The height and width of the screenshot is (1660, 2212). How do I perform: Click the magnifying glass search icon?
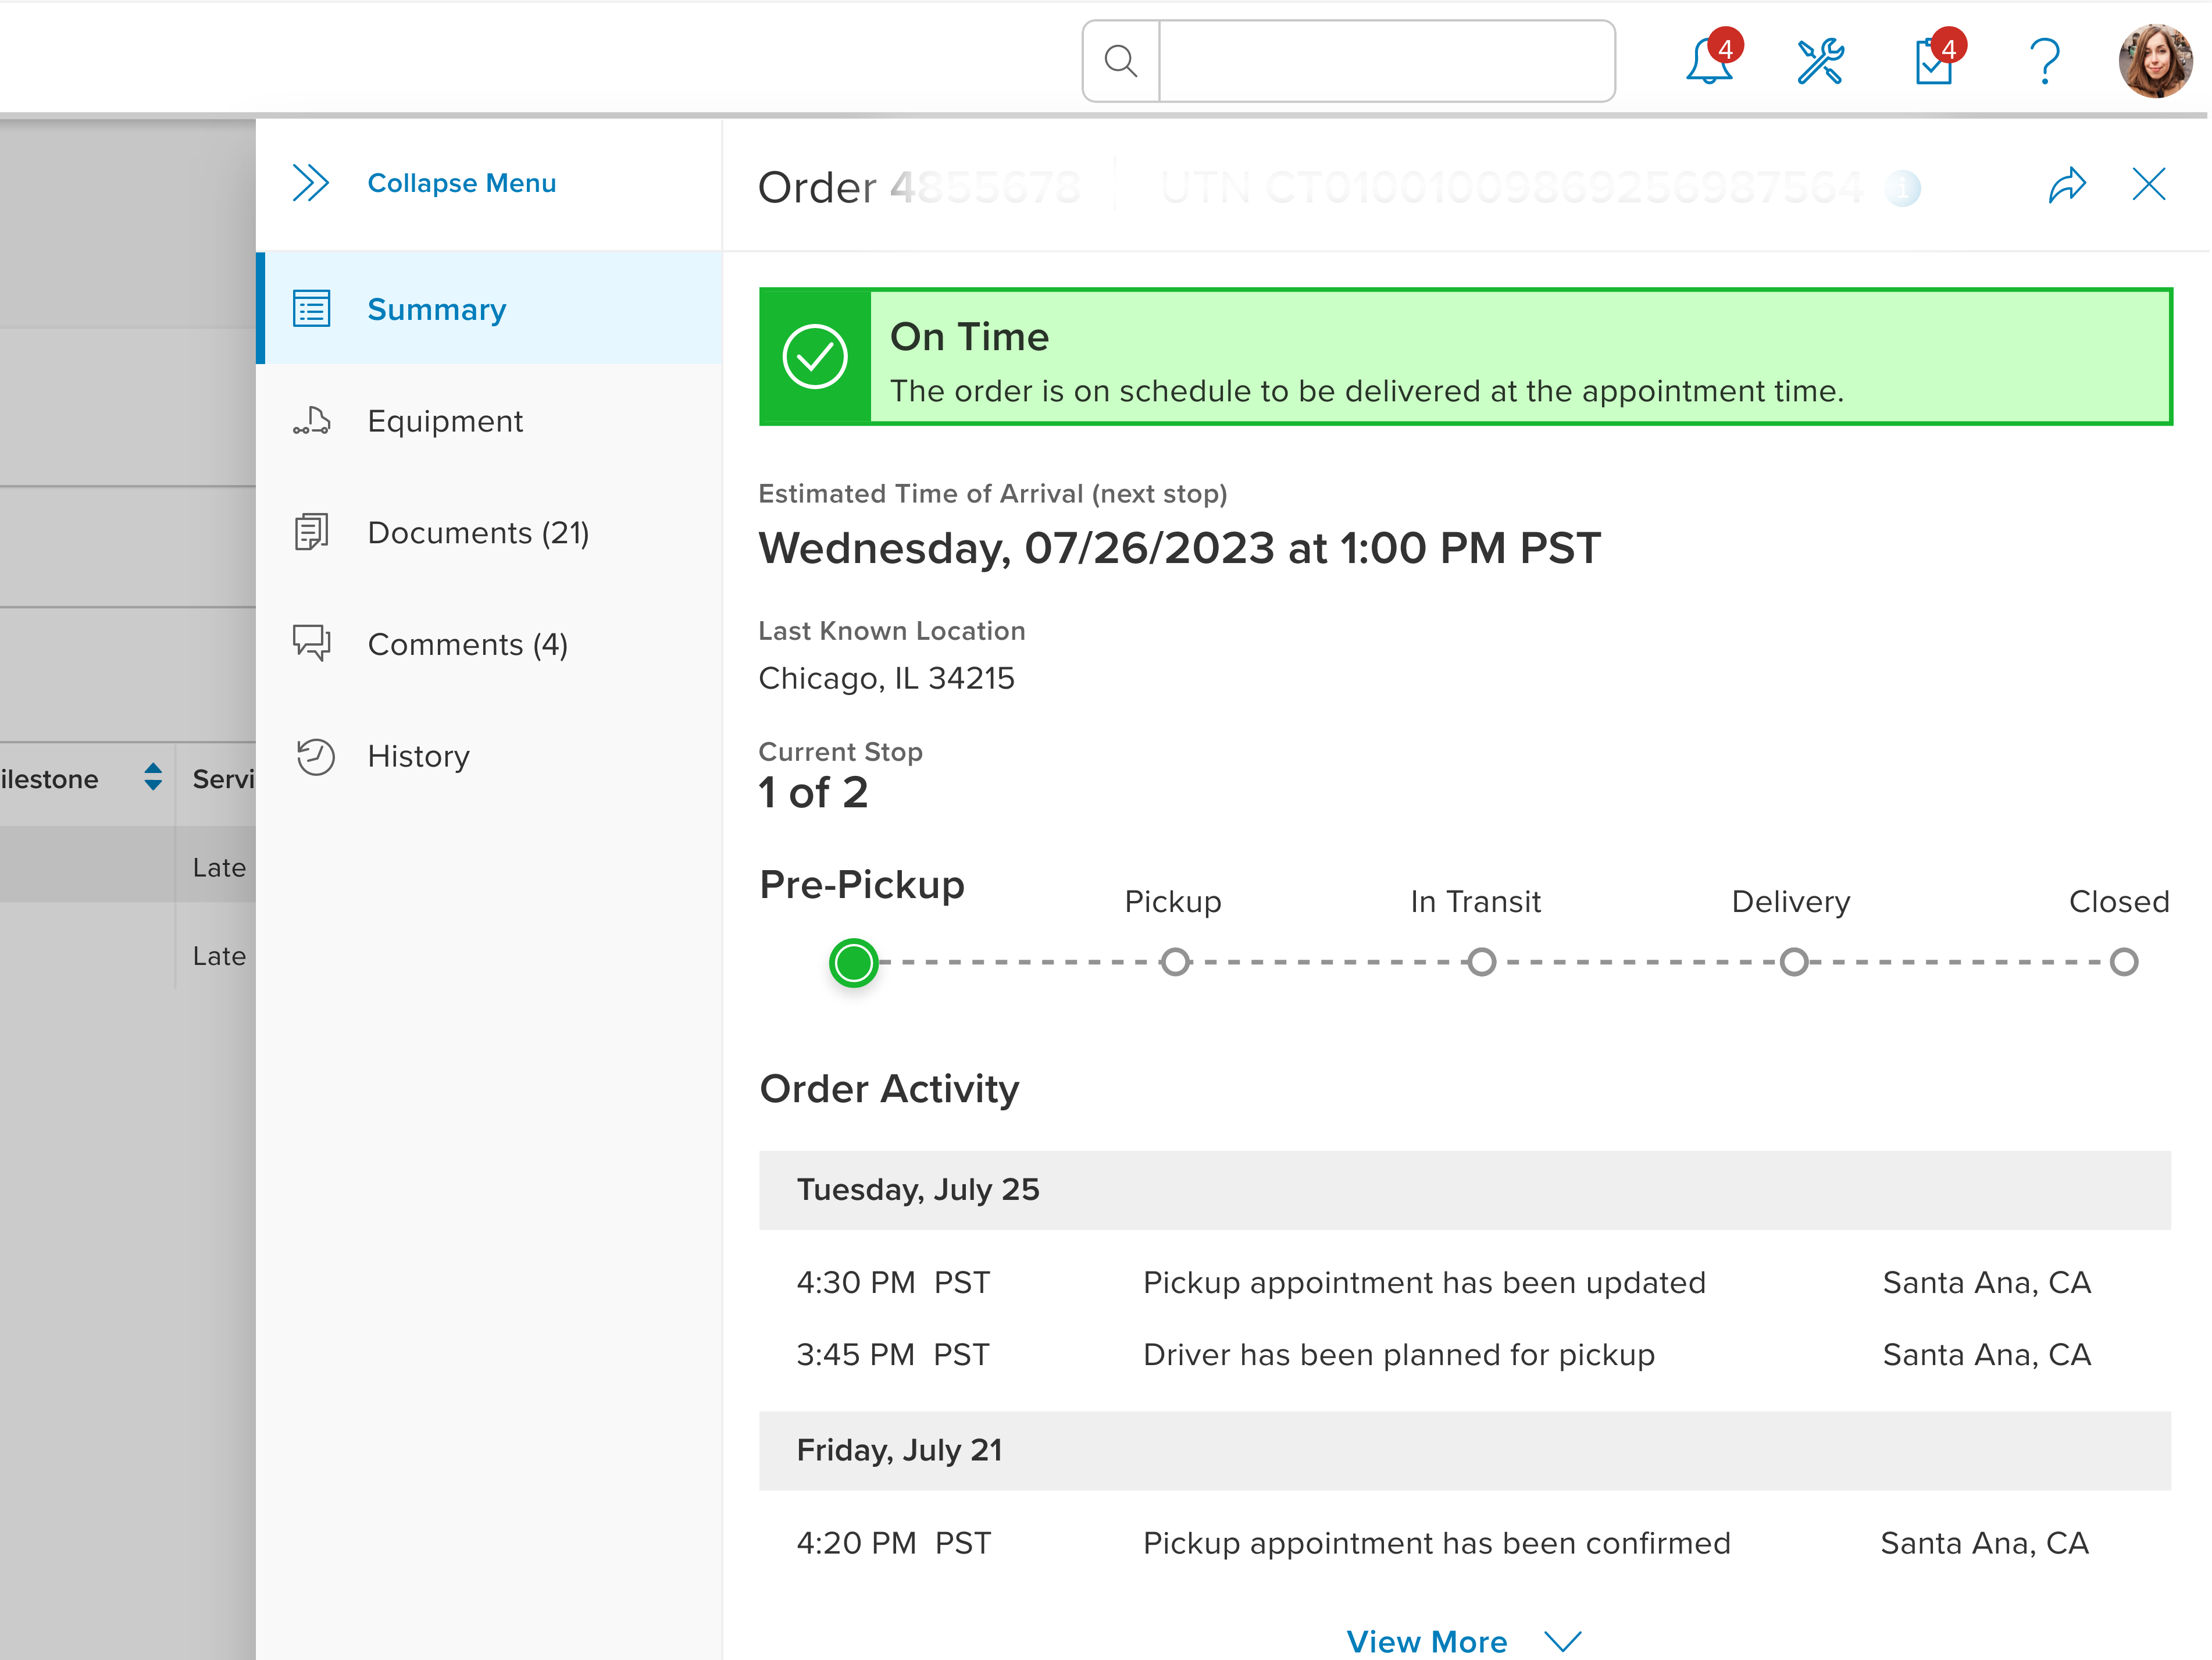1121,61
